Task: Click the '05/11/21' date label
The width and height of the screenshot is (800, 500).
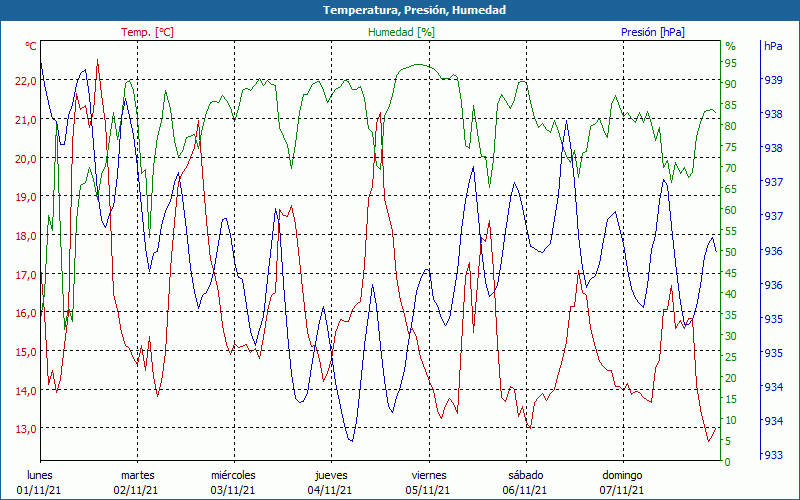Action: [428, 490]
